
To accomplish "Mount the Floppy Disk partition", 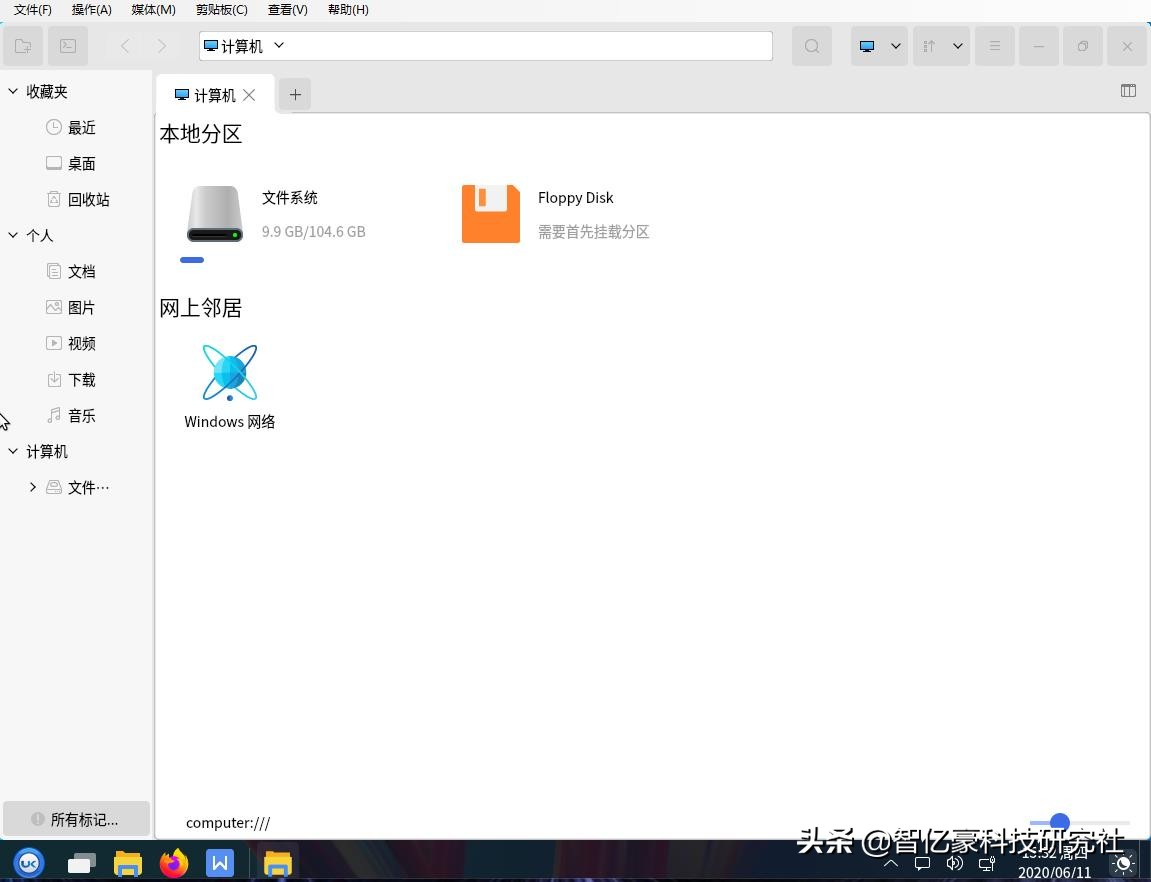I will (490, 213).
